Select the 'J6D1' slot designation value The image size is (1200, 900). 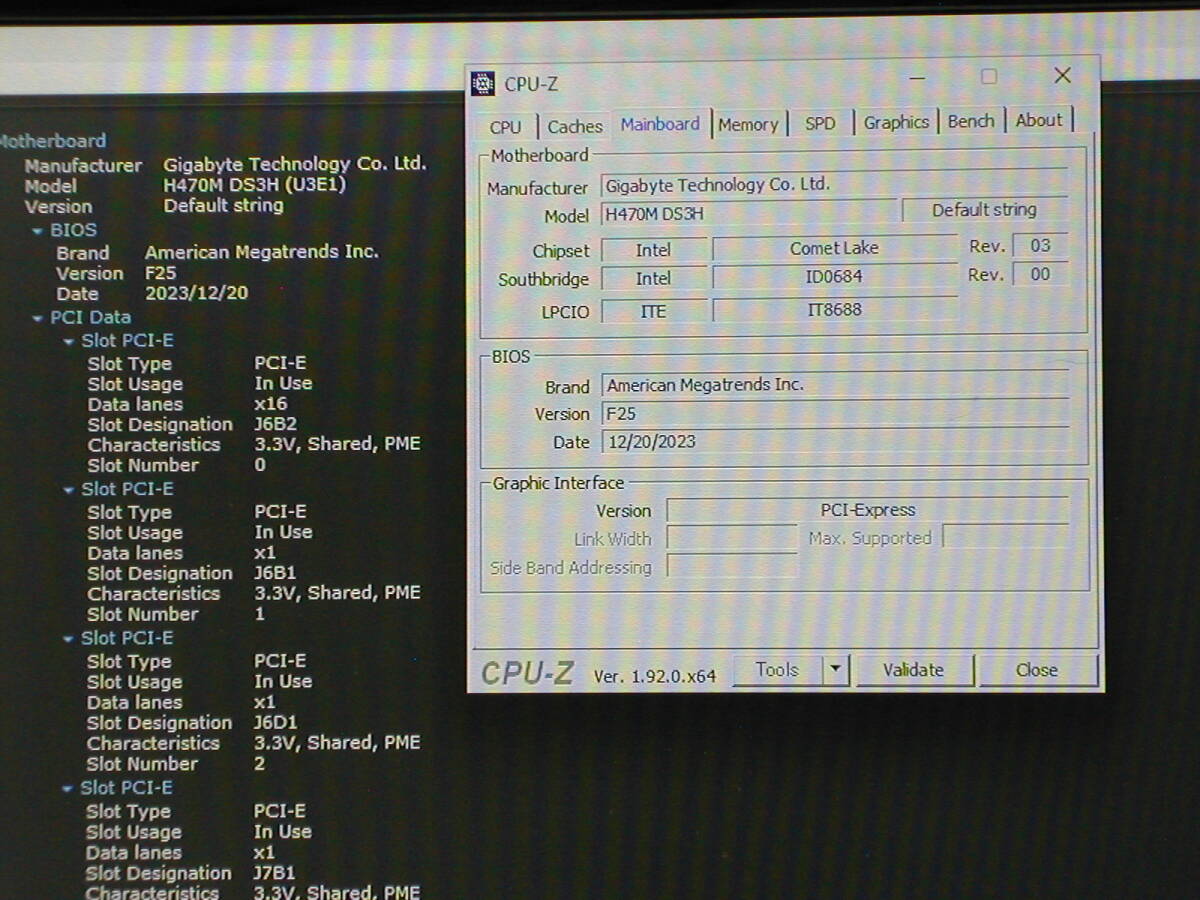tap(276, 722)
